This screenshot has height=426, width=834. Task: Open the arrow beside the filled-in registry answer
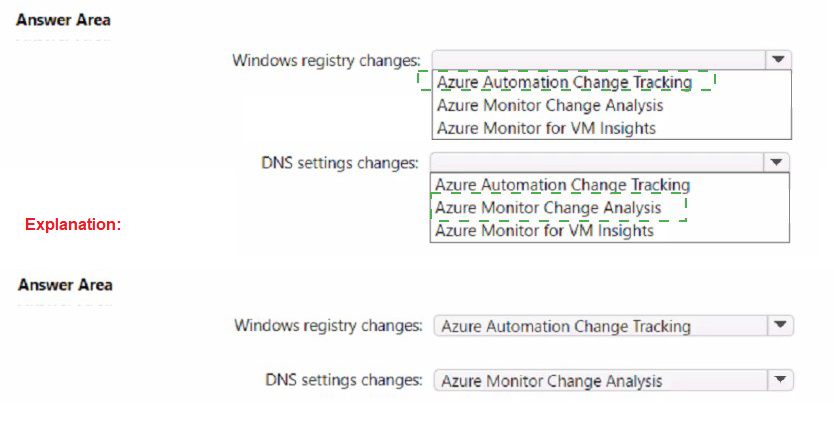click(x=781, y=326)
